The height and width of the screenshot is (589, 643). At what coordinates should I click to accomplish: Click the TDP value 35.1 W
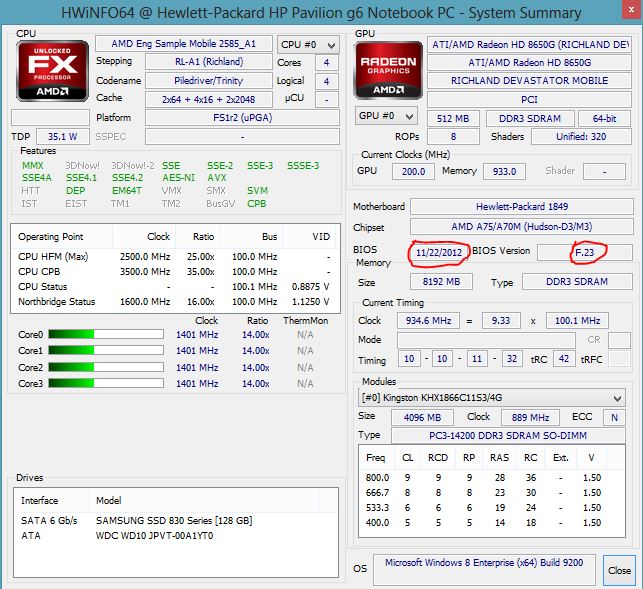coord(63,137)
